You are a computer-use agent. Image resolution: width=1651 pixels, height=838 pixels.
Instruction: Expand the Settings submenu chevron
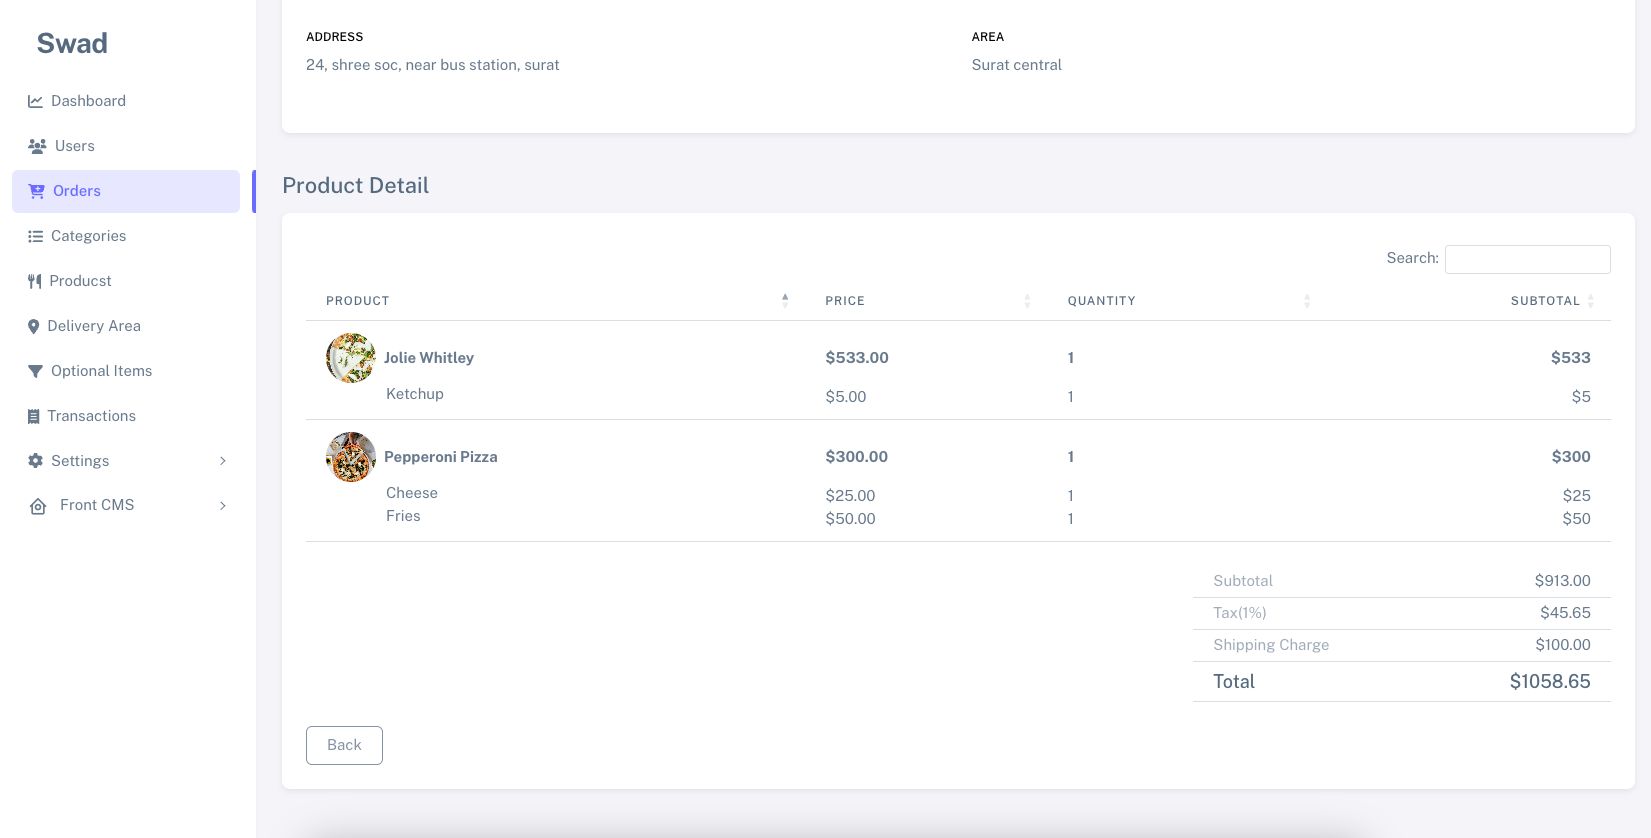[x=223, y=461]
